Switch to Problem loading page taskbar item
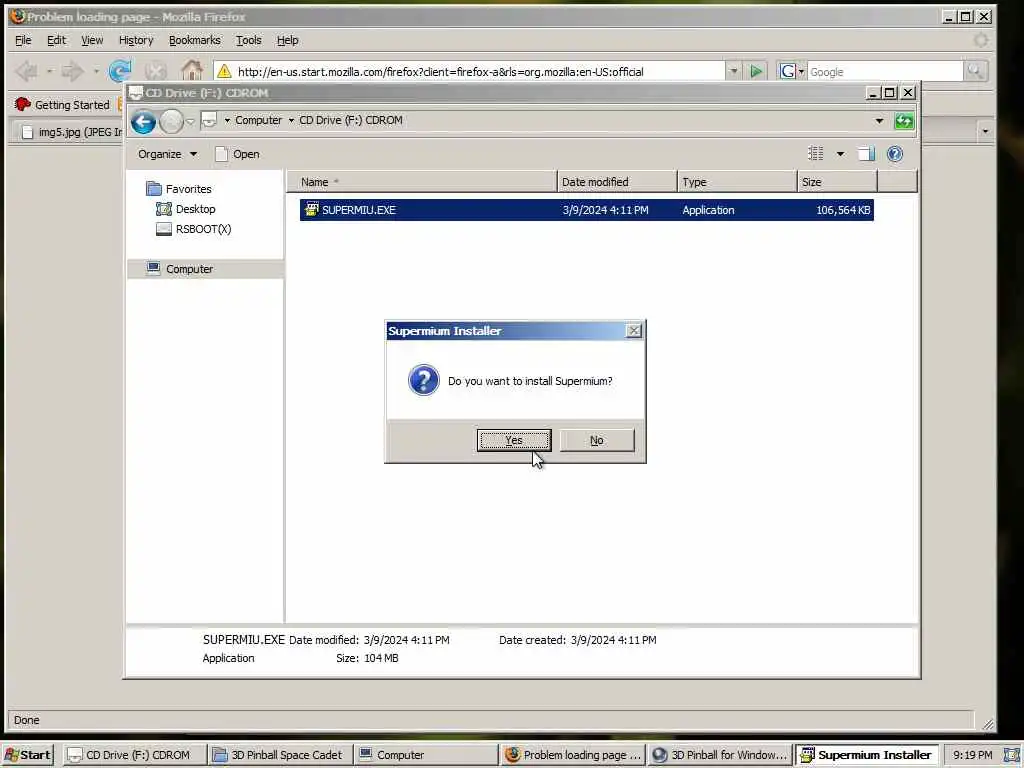The height and width of the screenshot is (768, 1024). pos(573,755)
